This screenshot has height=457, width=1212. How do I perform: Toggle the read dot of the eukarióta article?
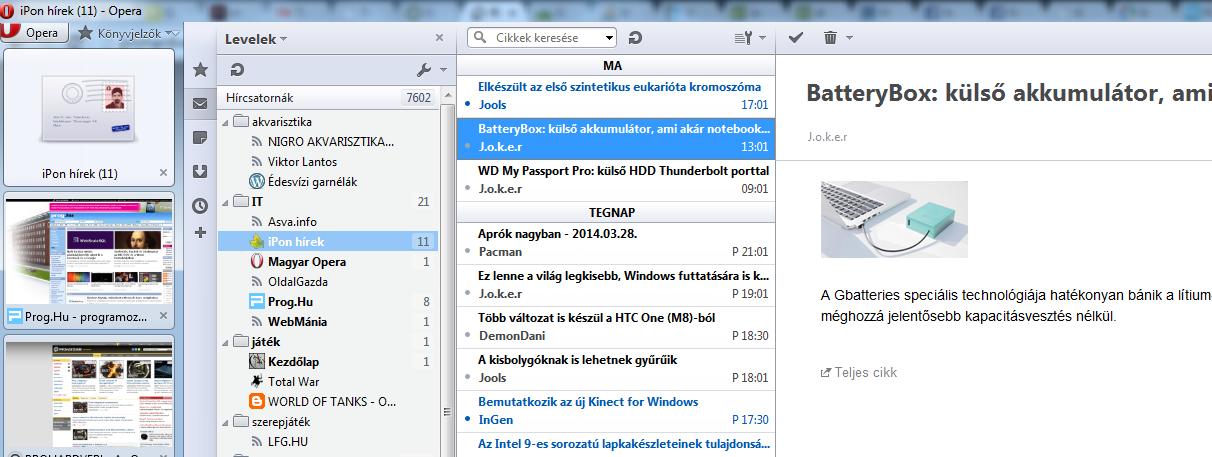pos(468,105)
